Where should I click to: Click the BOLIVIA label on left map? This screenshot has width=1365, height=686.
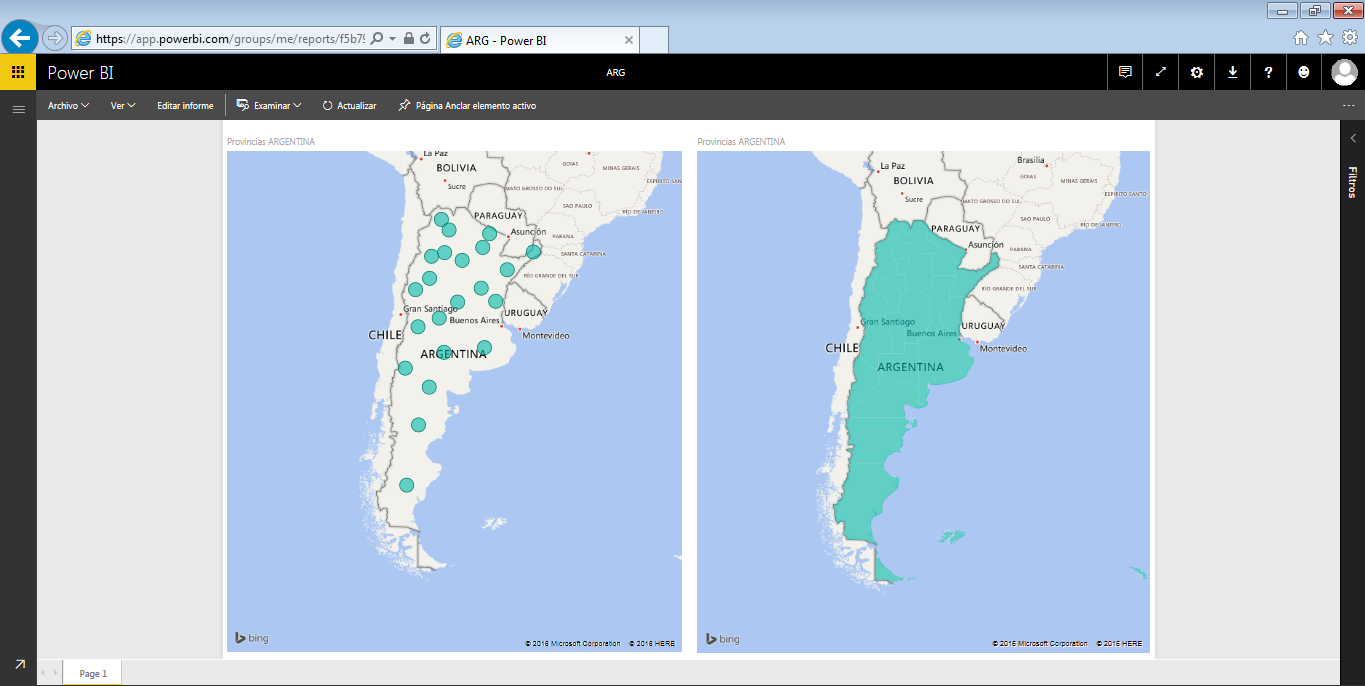(x=456, y=168)
